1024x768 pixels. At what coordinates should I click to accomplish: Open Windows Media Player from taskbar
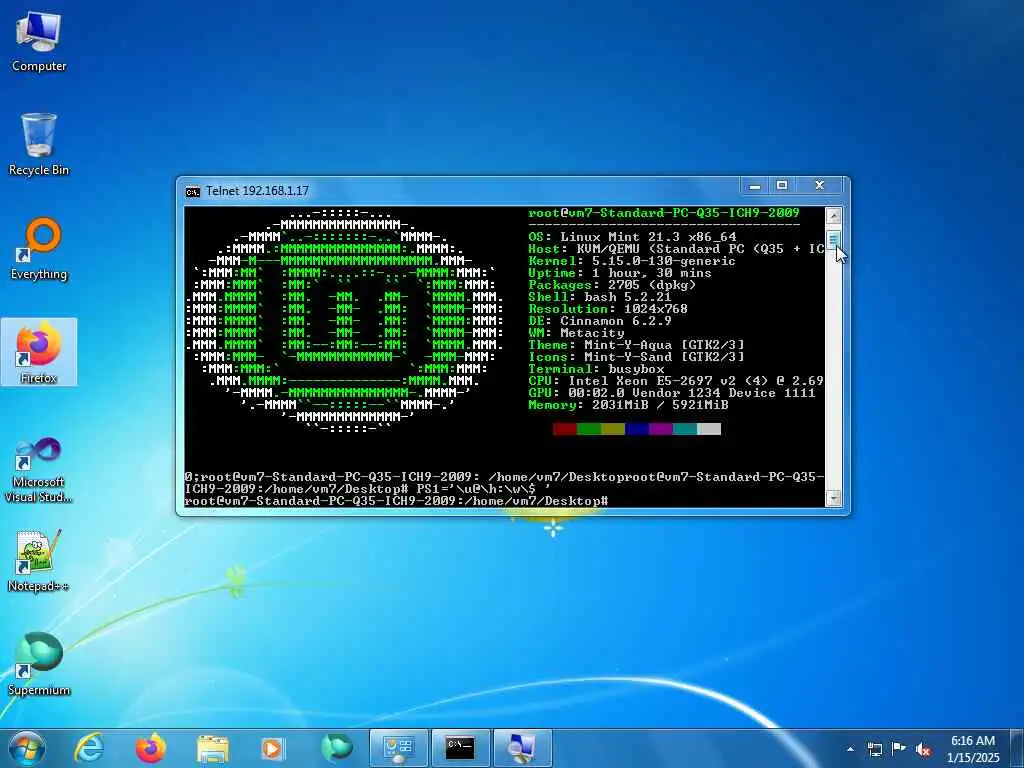273,748
